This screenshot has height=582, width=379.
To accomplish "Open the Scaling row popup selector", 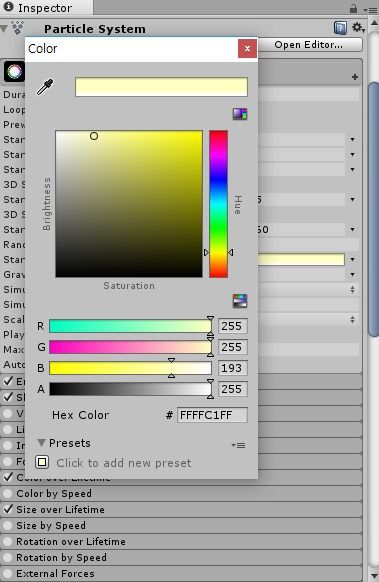I will 352,320.
